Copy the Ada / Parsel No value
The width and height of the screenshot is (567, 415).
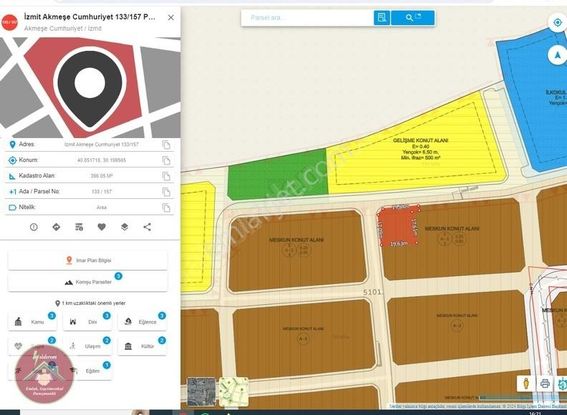(x=166, y=192)
